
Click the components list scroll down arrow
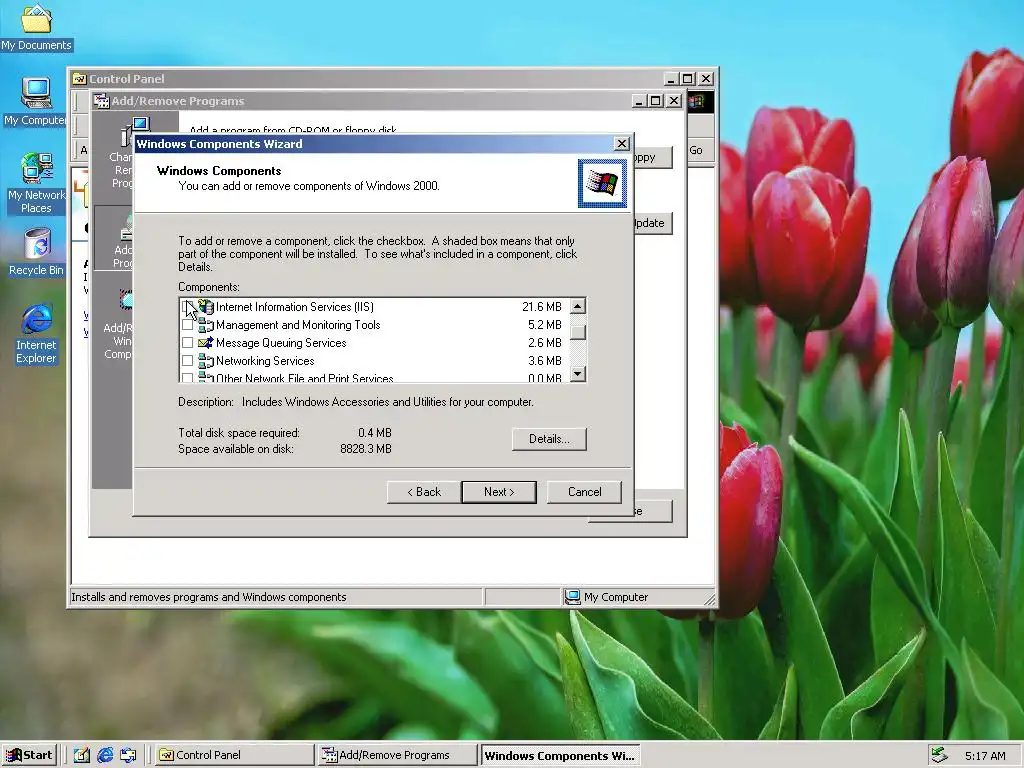577,374
